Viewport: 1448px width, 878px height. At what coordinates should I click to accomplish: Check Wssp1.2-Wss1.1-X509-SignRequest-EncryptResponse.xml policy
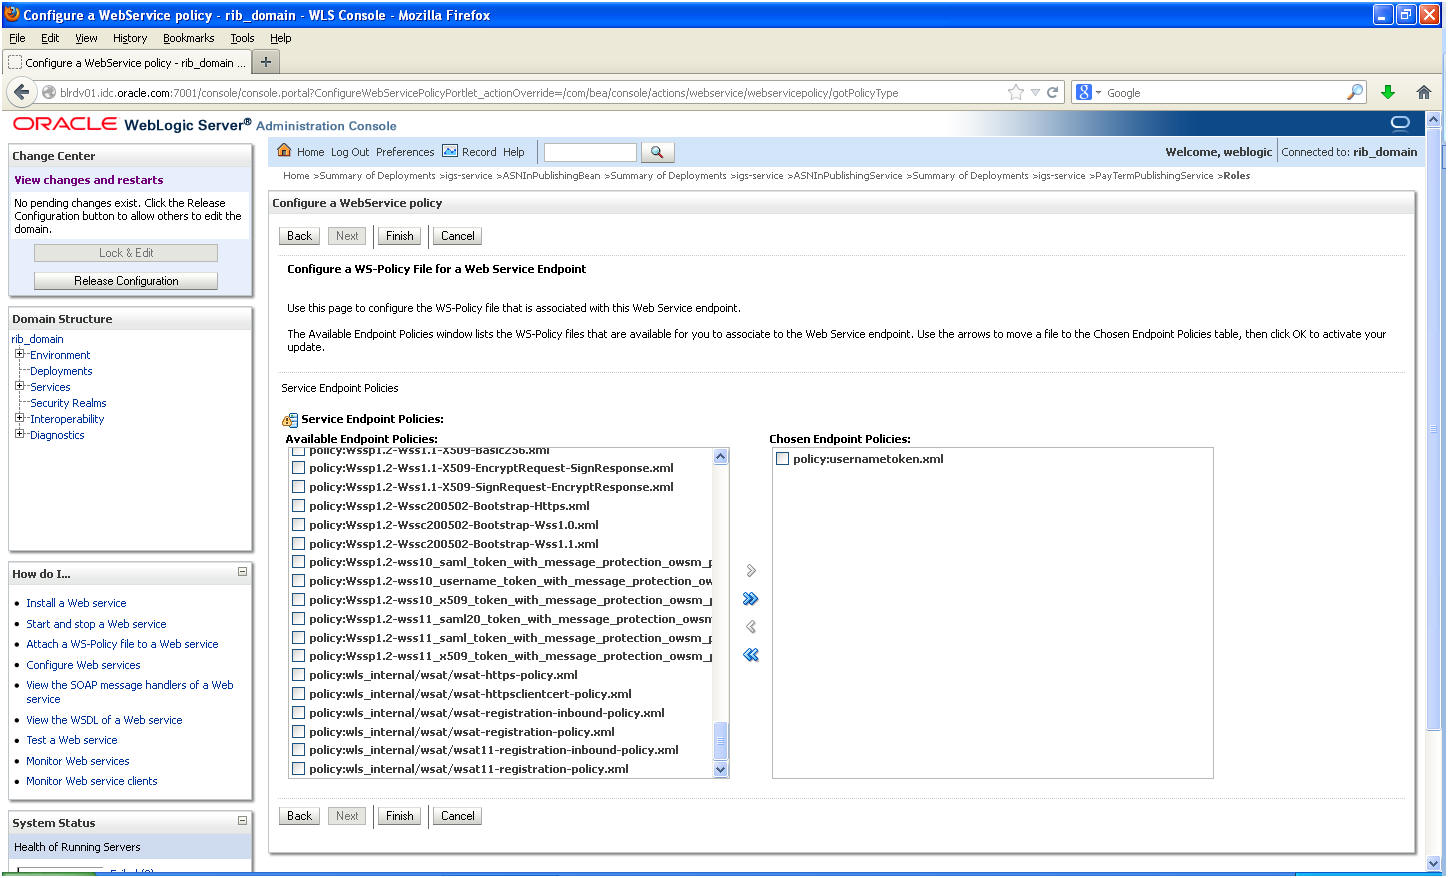click(x=298, y=487)
